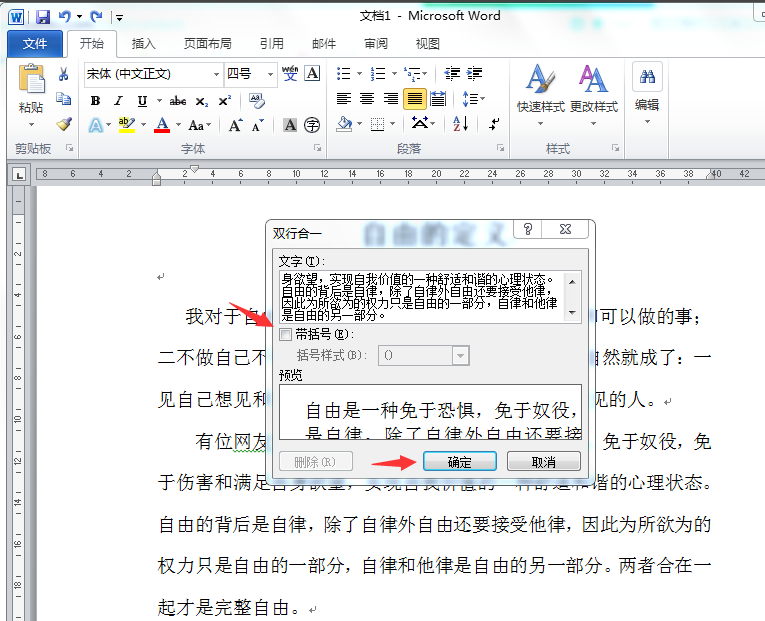765x621 pixels.
Task: Click the sort A-Z icon
Action: (x=461, y=124)
